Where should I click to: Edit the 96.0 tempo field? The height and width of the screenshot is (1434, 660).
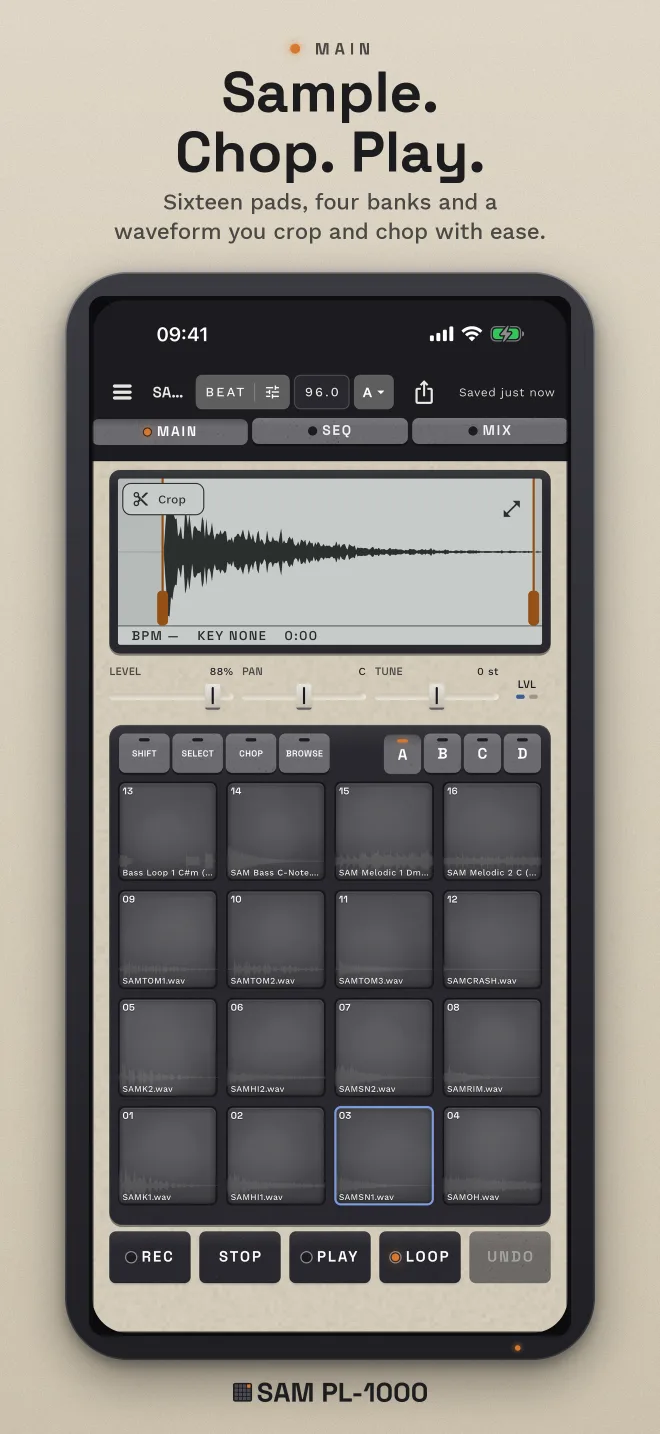click(322, 392)
